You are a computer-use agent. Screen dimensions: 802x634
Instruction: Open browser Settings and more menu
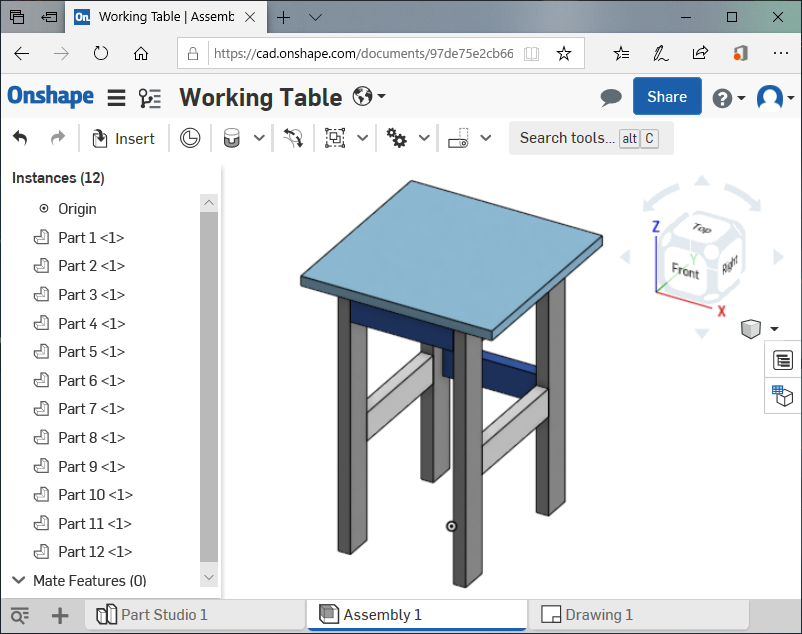click(x=781, y=53)
